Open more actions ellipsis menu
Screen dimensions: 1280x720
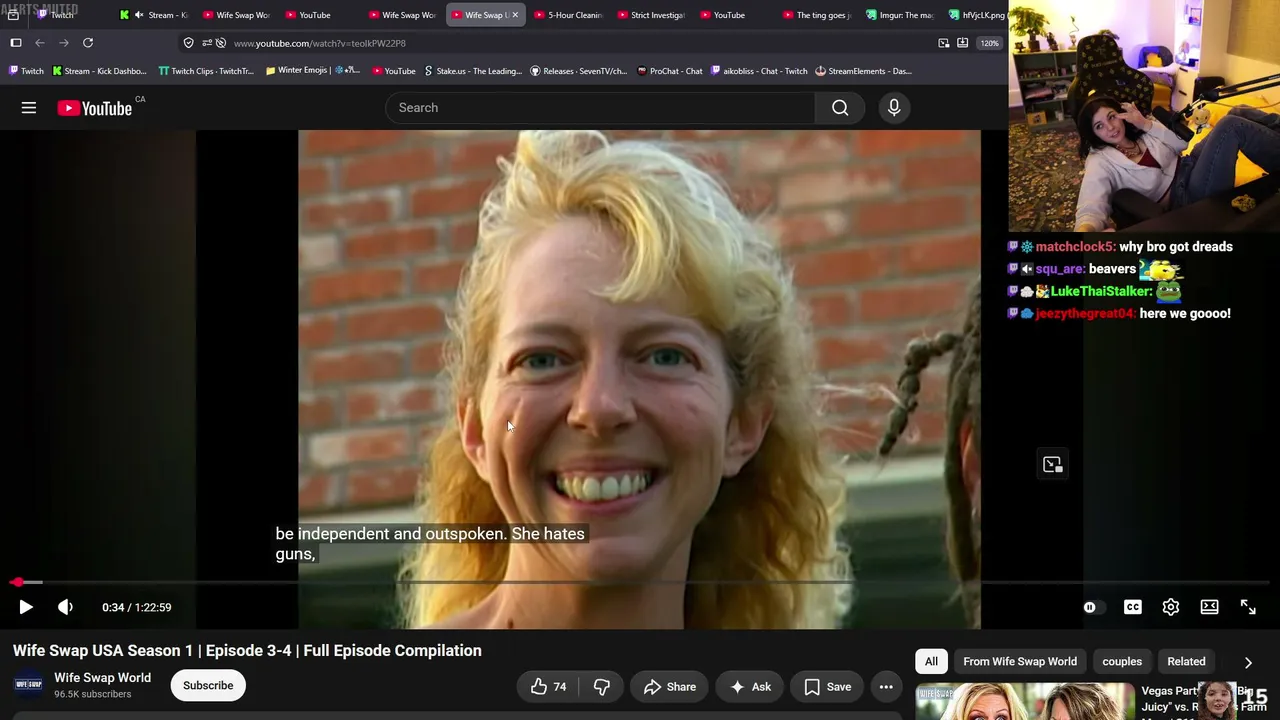coord(886,686)
